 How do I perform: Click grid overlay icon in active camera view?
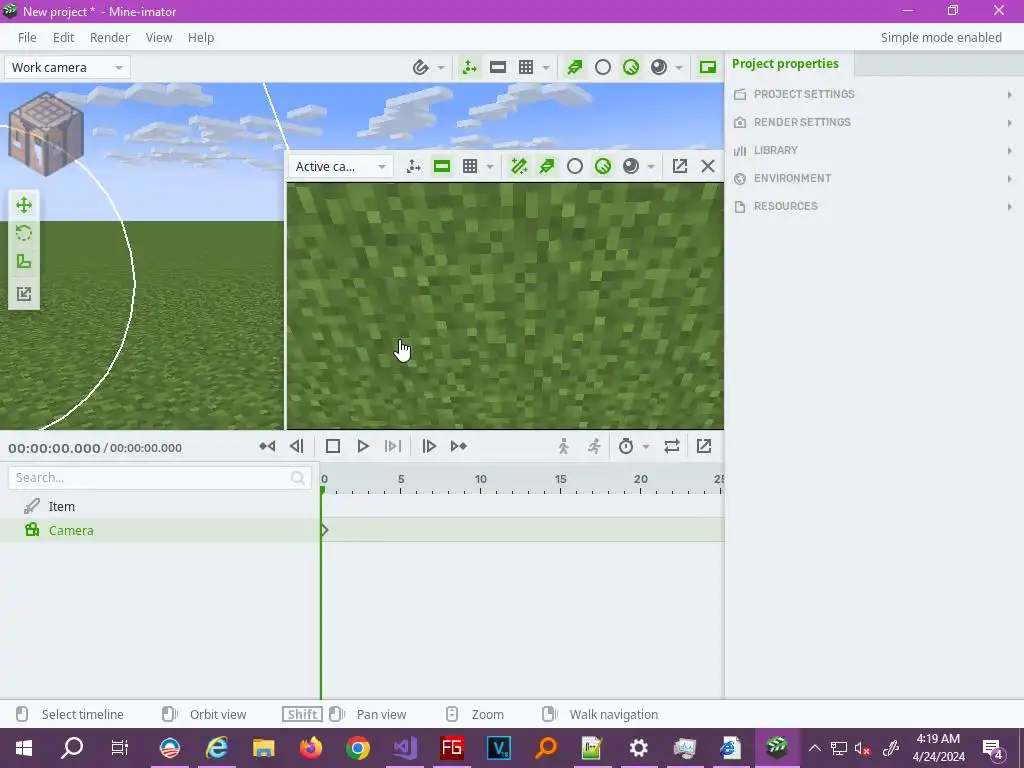point(470,167)
